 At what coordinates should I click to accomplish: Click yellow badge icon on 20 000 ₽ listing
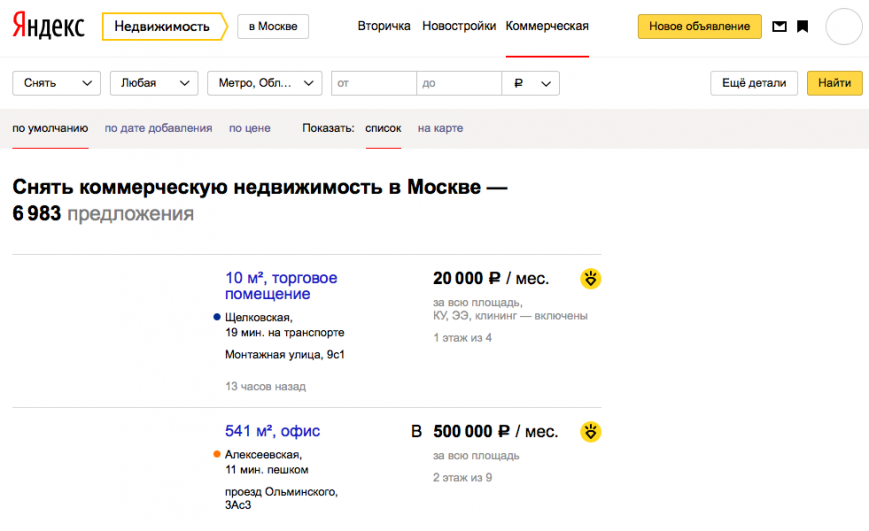[591, 278]
